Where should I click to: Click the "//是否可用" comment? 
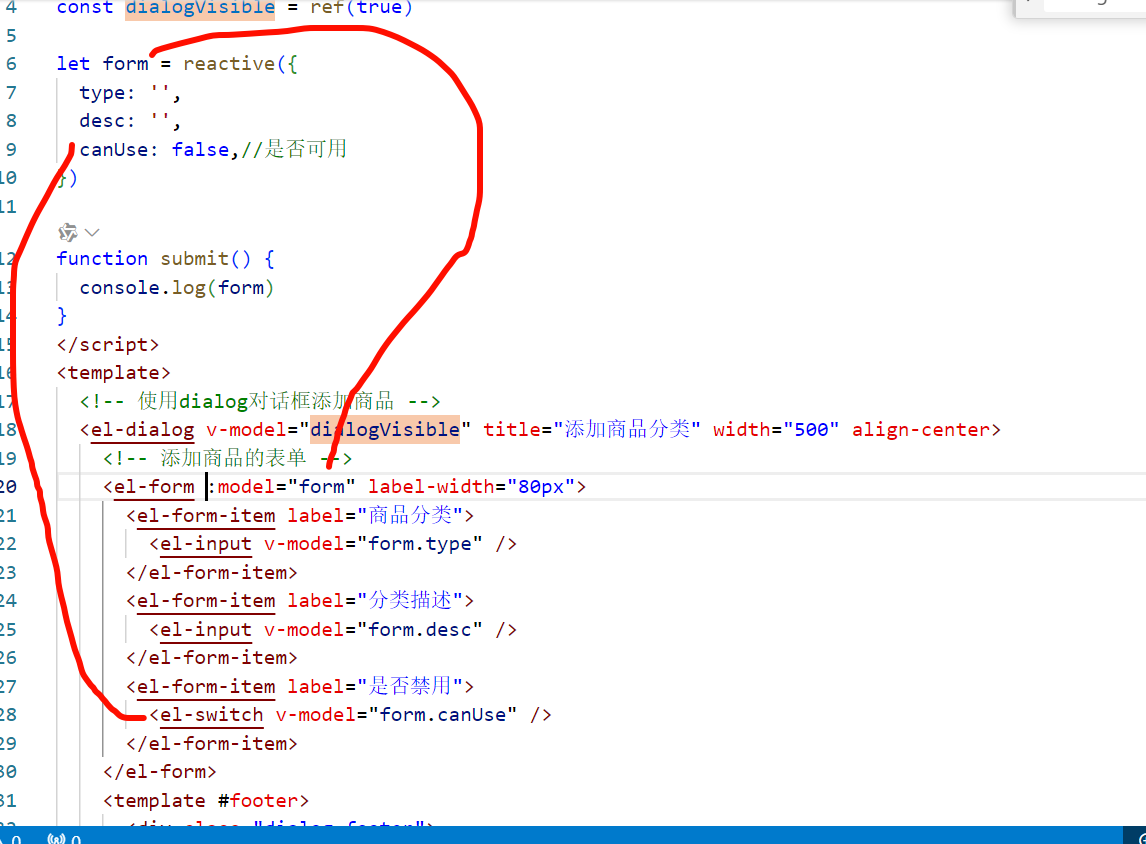tap(294, 149)
